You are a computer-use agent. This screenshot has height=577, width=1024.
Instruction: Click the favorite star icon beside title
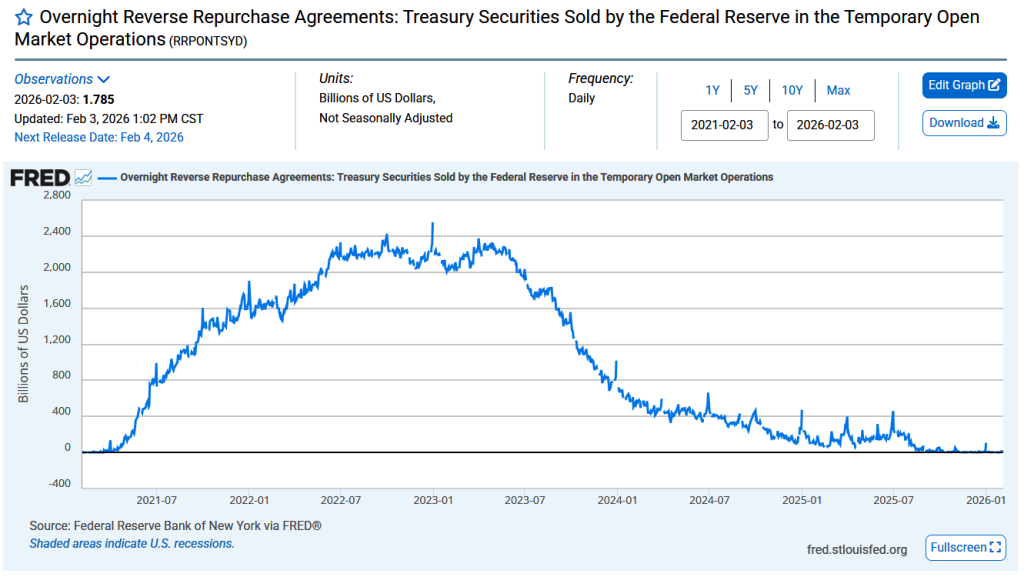[24, 18]
